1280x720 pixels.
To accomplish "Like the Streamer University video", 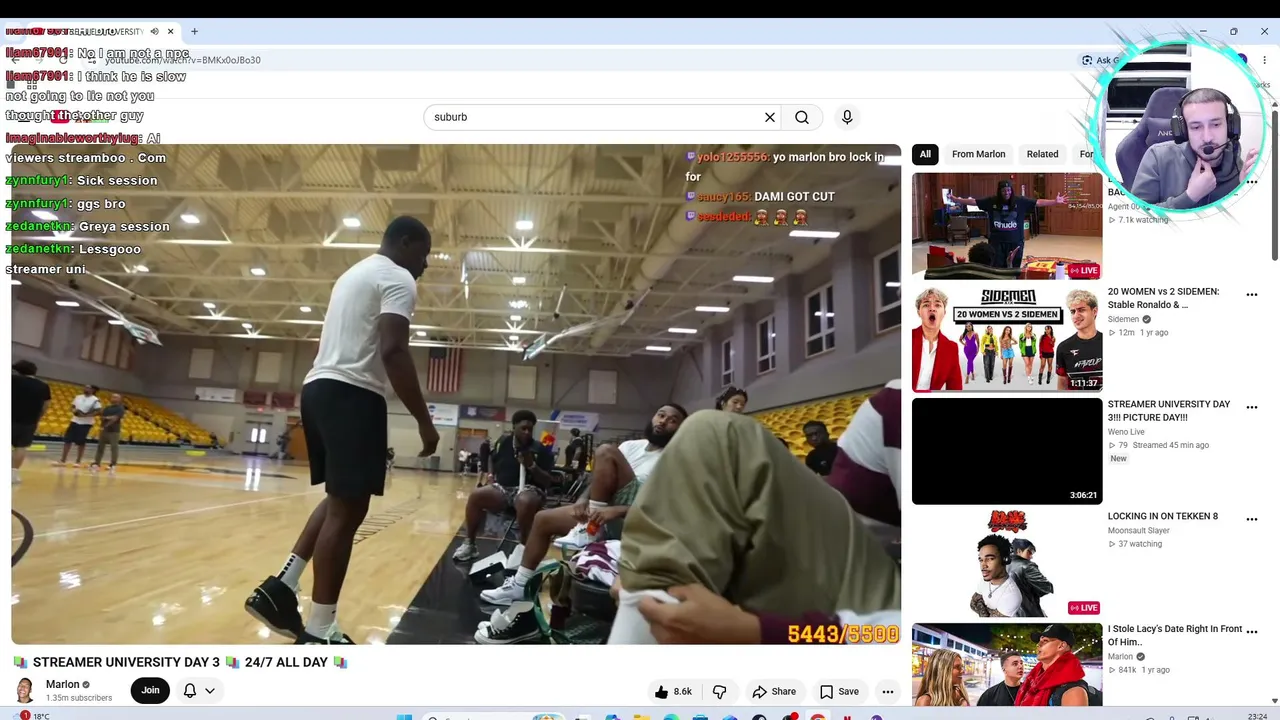I will 673,691.
